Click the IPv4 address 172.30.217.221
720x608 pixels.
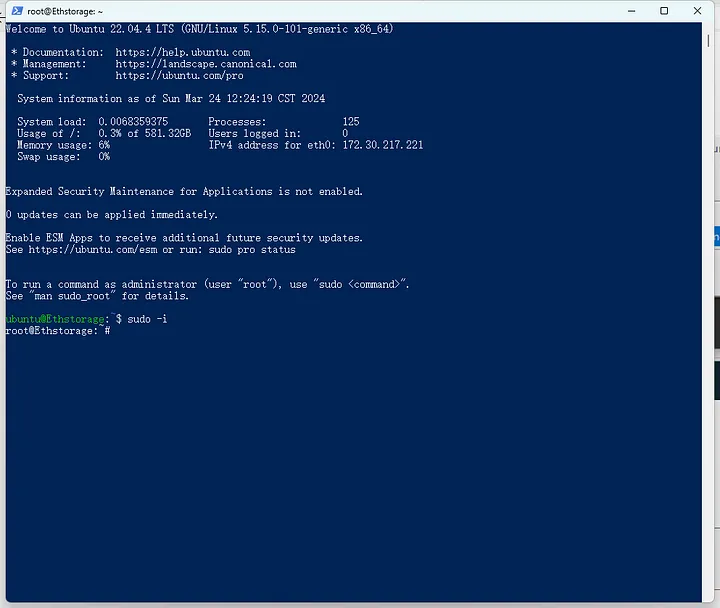coord(382,145)
